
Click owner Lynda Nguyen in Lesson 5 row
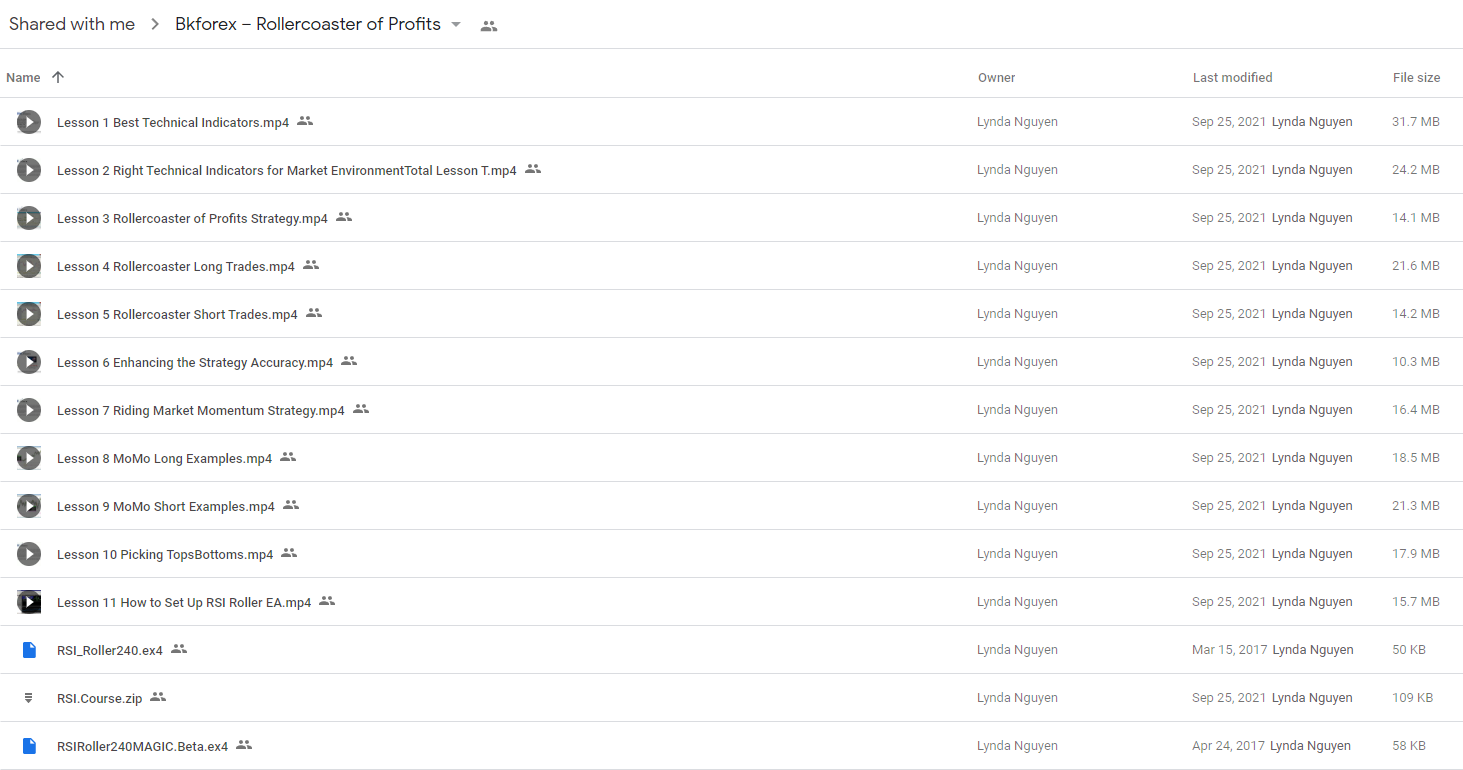coord(1017,314)
